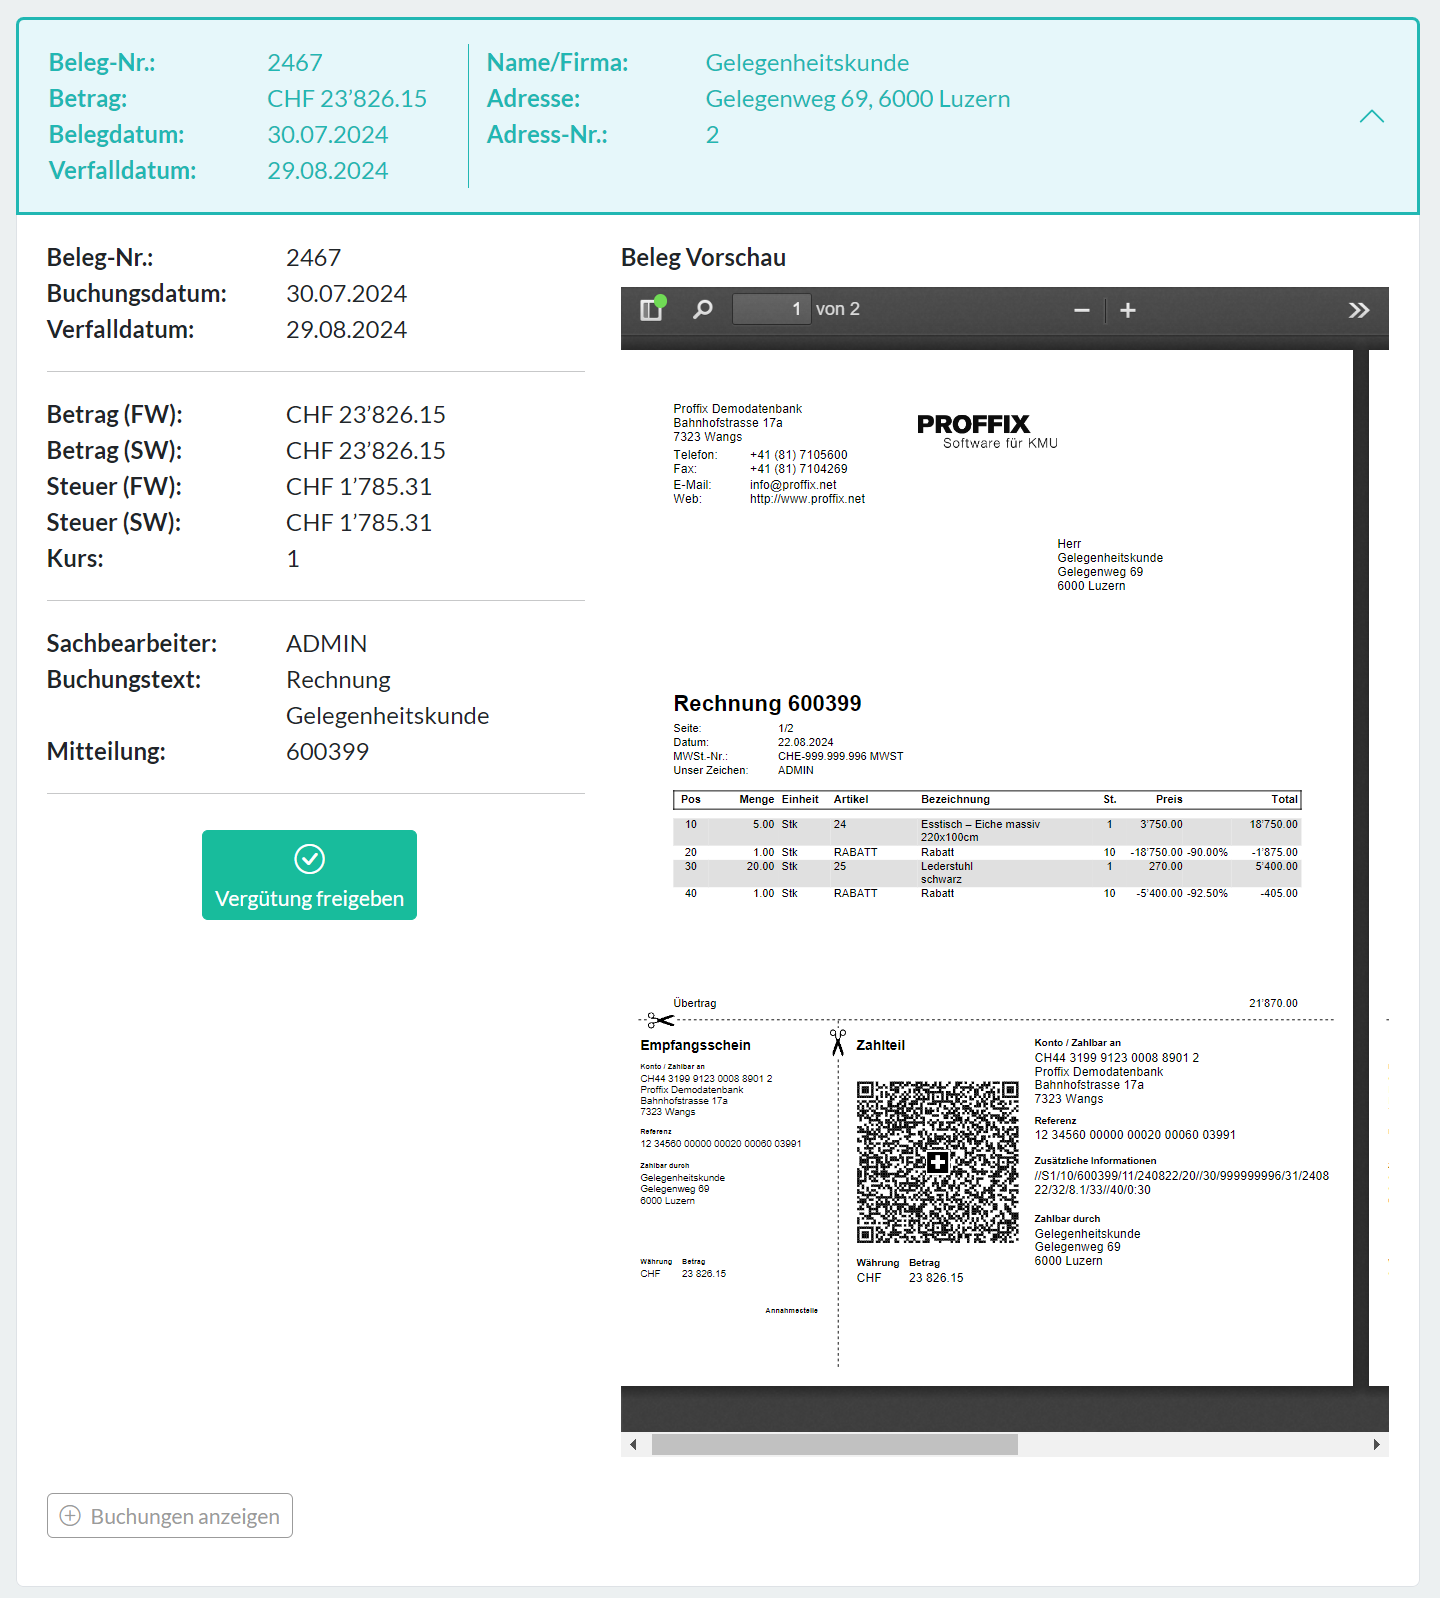Image resolution: width=1440 pixels, height=1598 pixels.
Task: Click Buchungen anzeigen button
Action: [x=170, y=1516]
